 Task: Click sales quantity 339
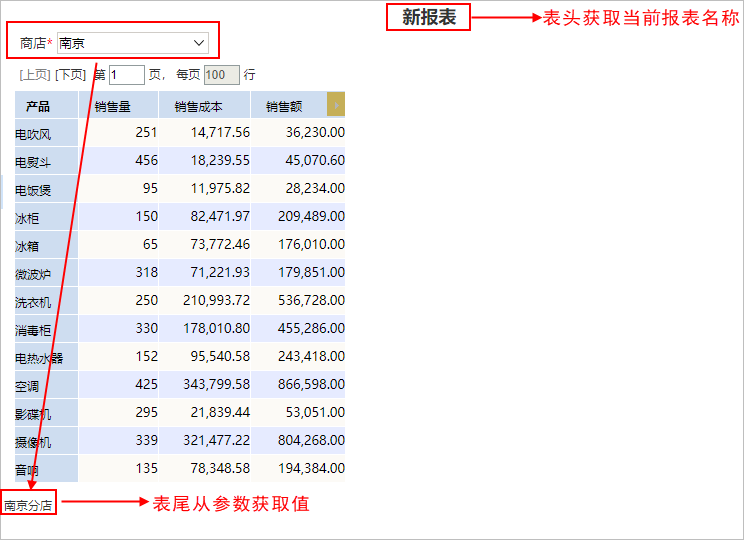147,440
